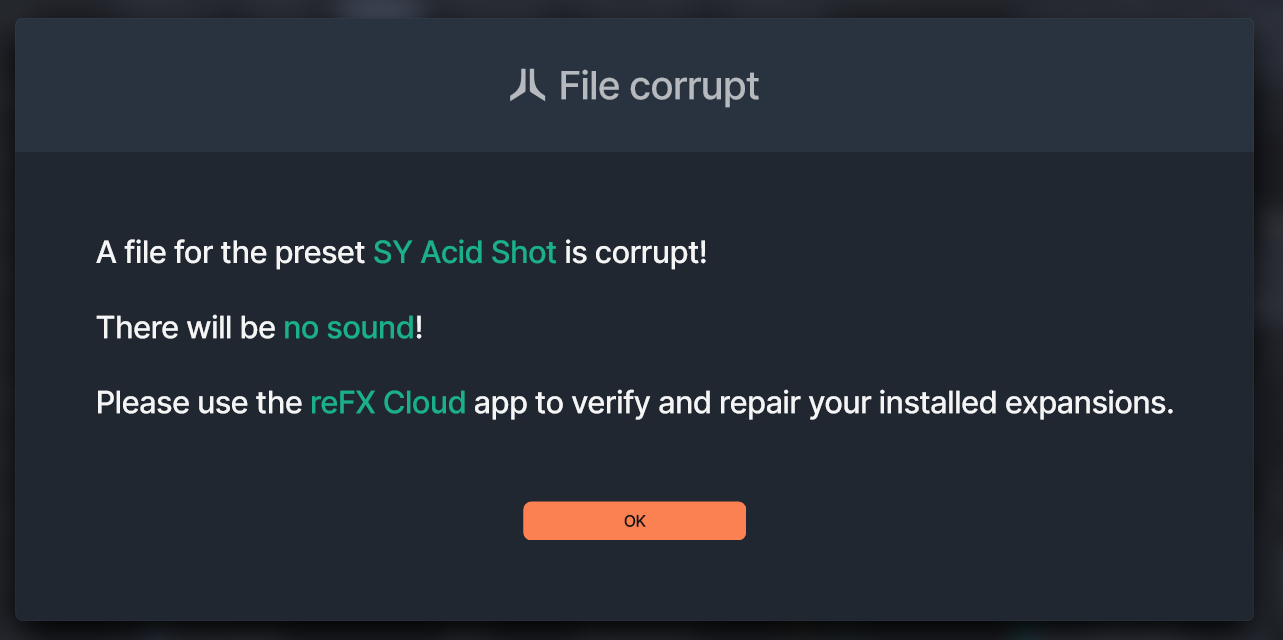The width and height of the screenshot is (1283, 640).
Task: Click the orange OK button
Action: click(x=634, y=521)
